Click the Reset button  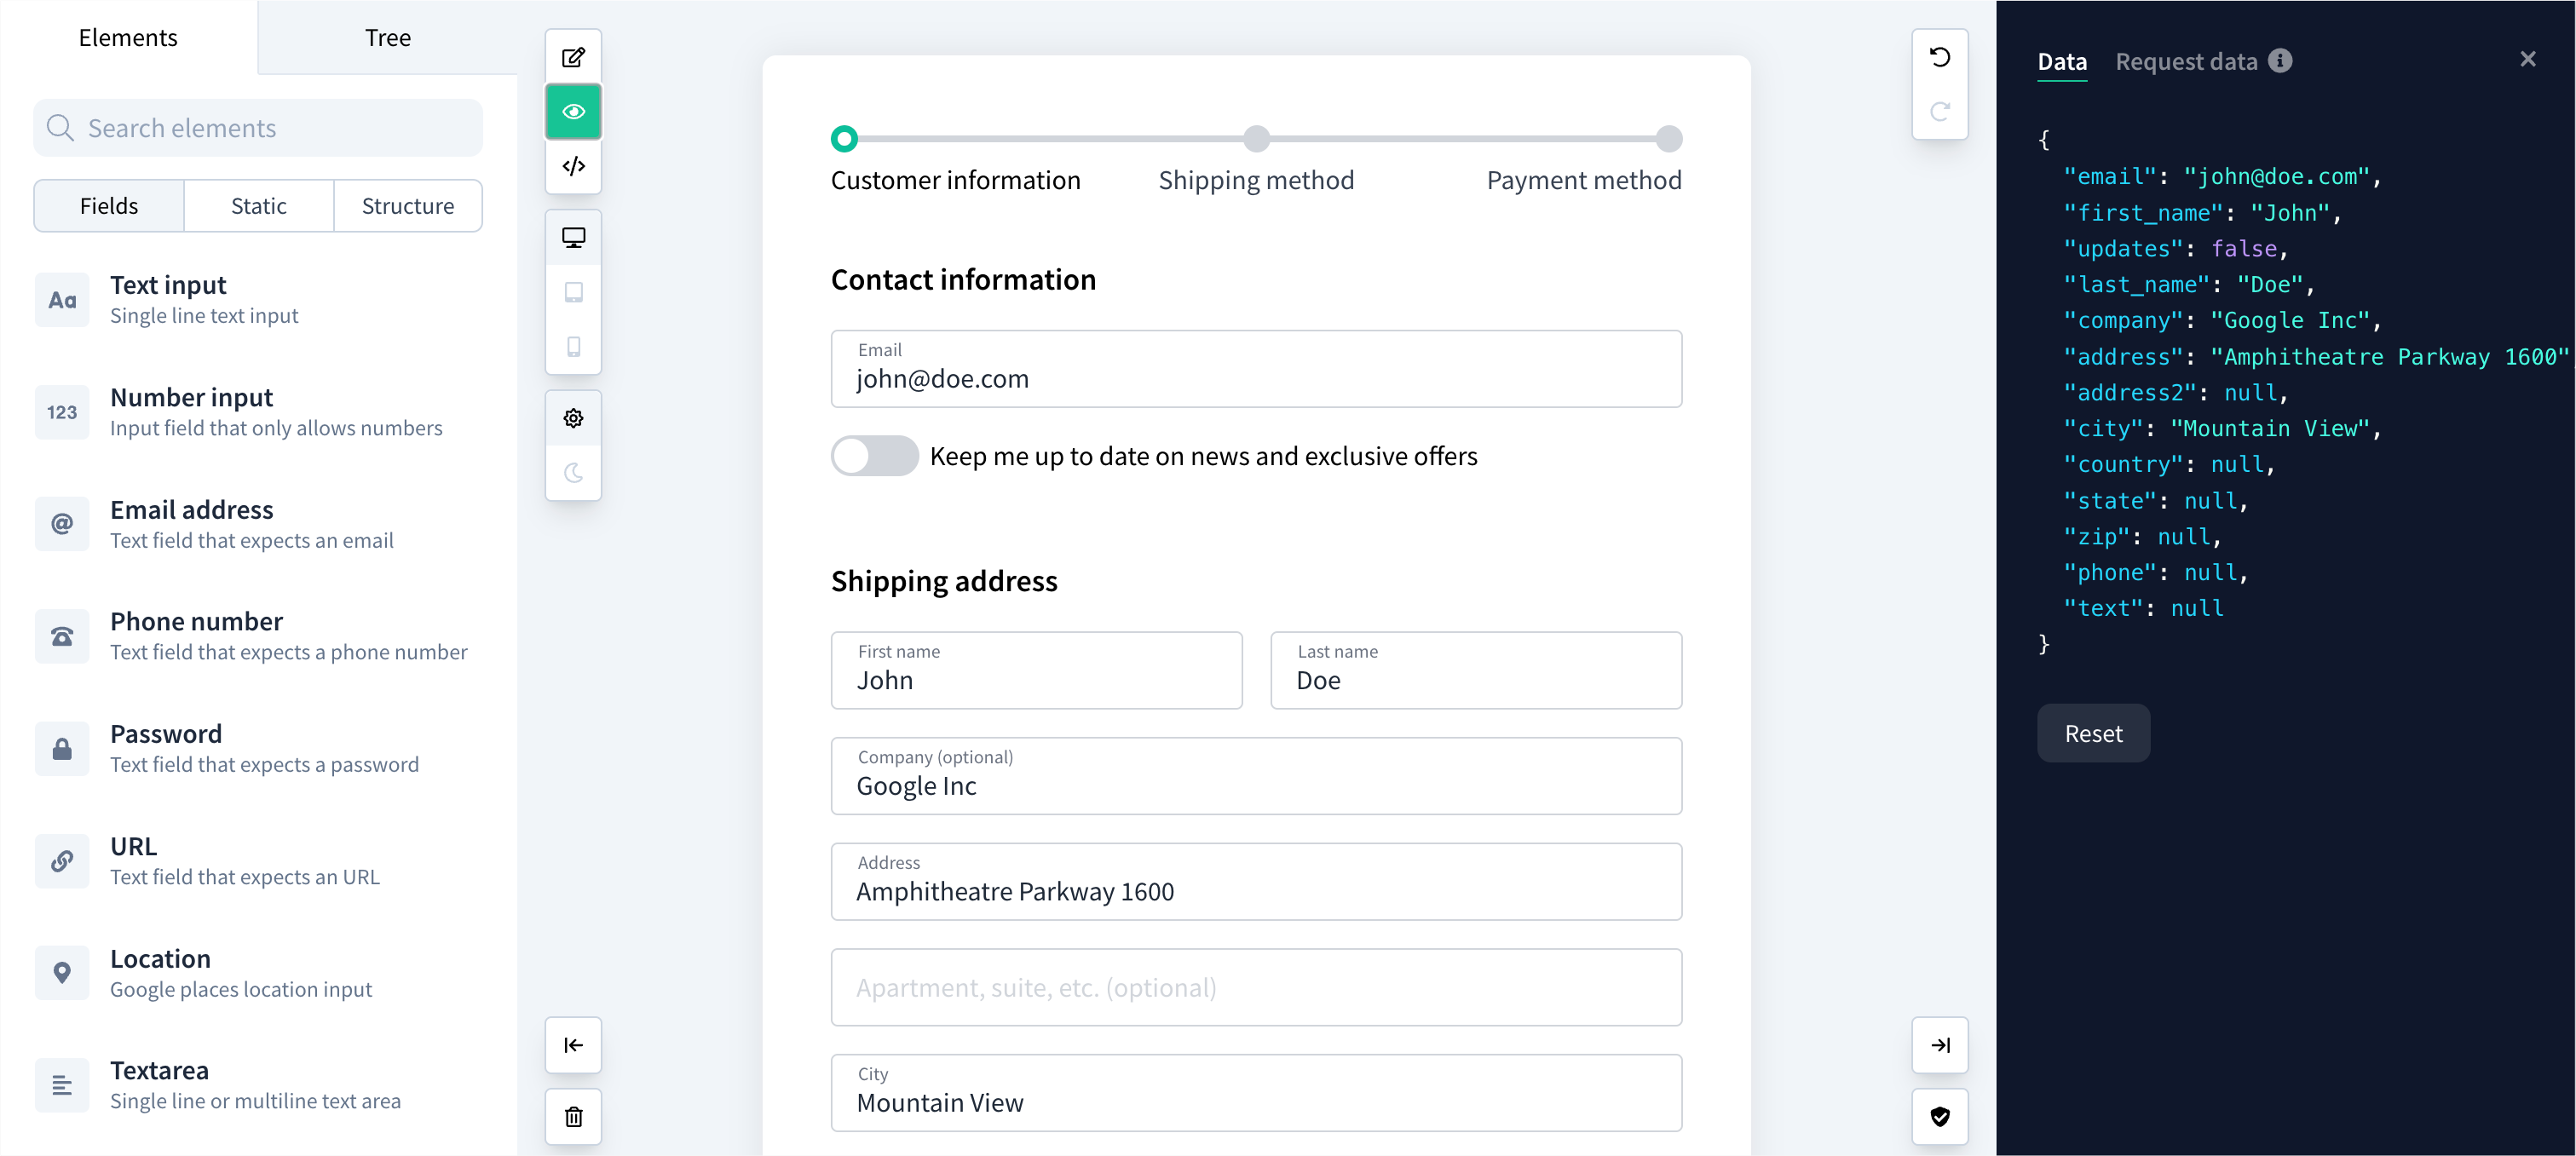coord(2093,732)
